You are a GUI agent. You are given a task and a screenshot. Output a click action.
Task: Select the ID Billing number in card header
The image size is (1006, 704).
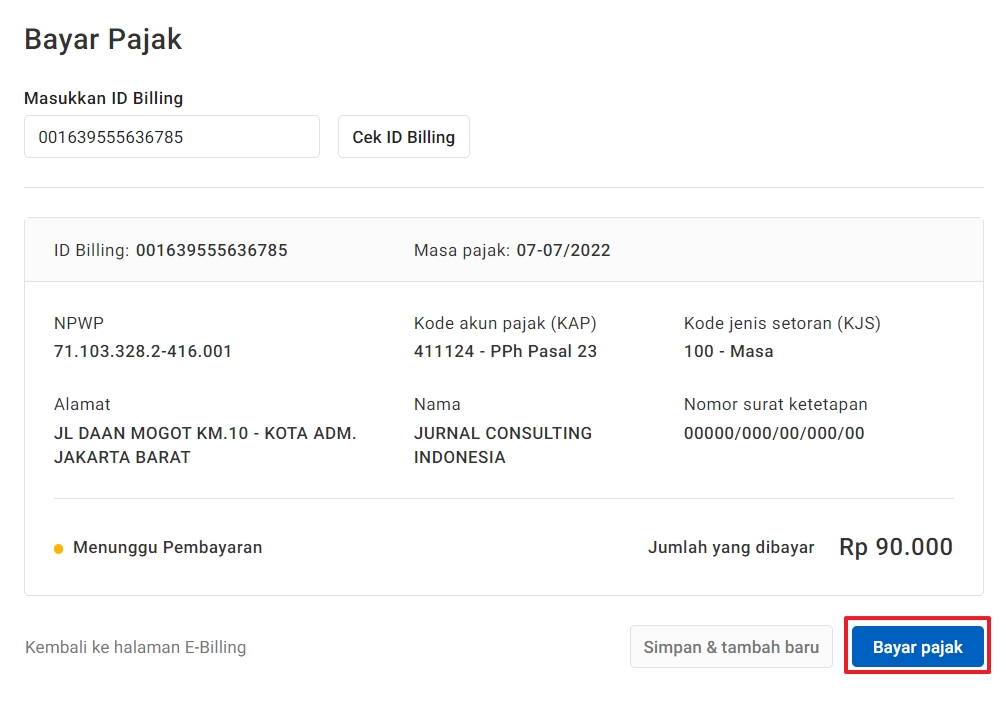pyautogui.click(x=211, y=250)
